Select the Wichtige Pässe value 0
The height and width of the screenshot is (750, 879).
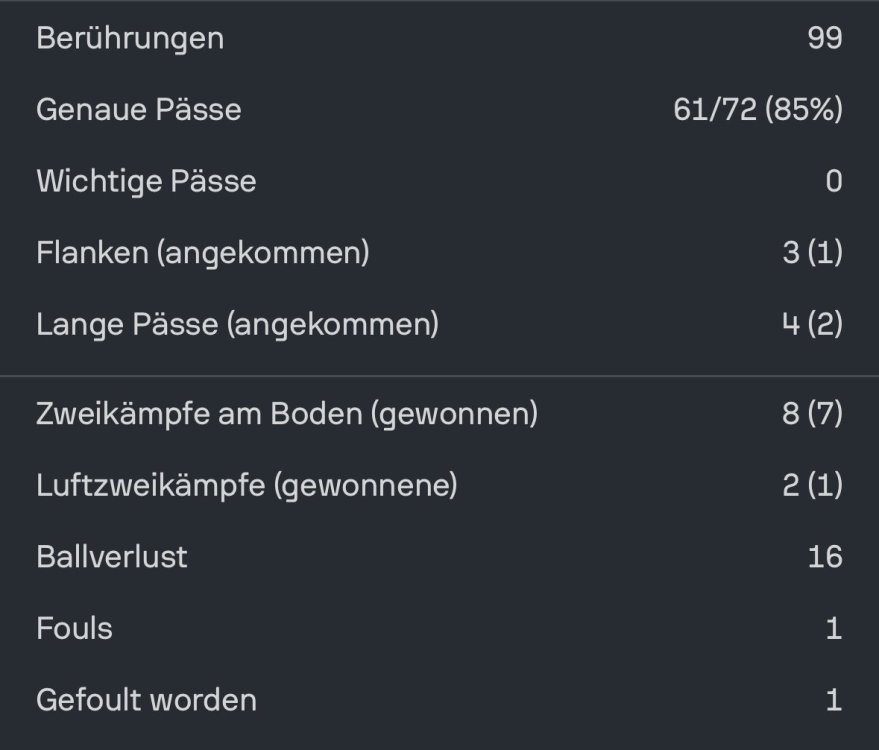click(x=834, y=181)
